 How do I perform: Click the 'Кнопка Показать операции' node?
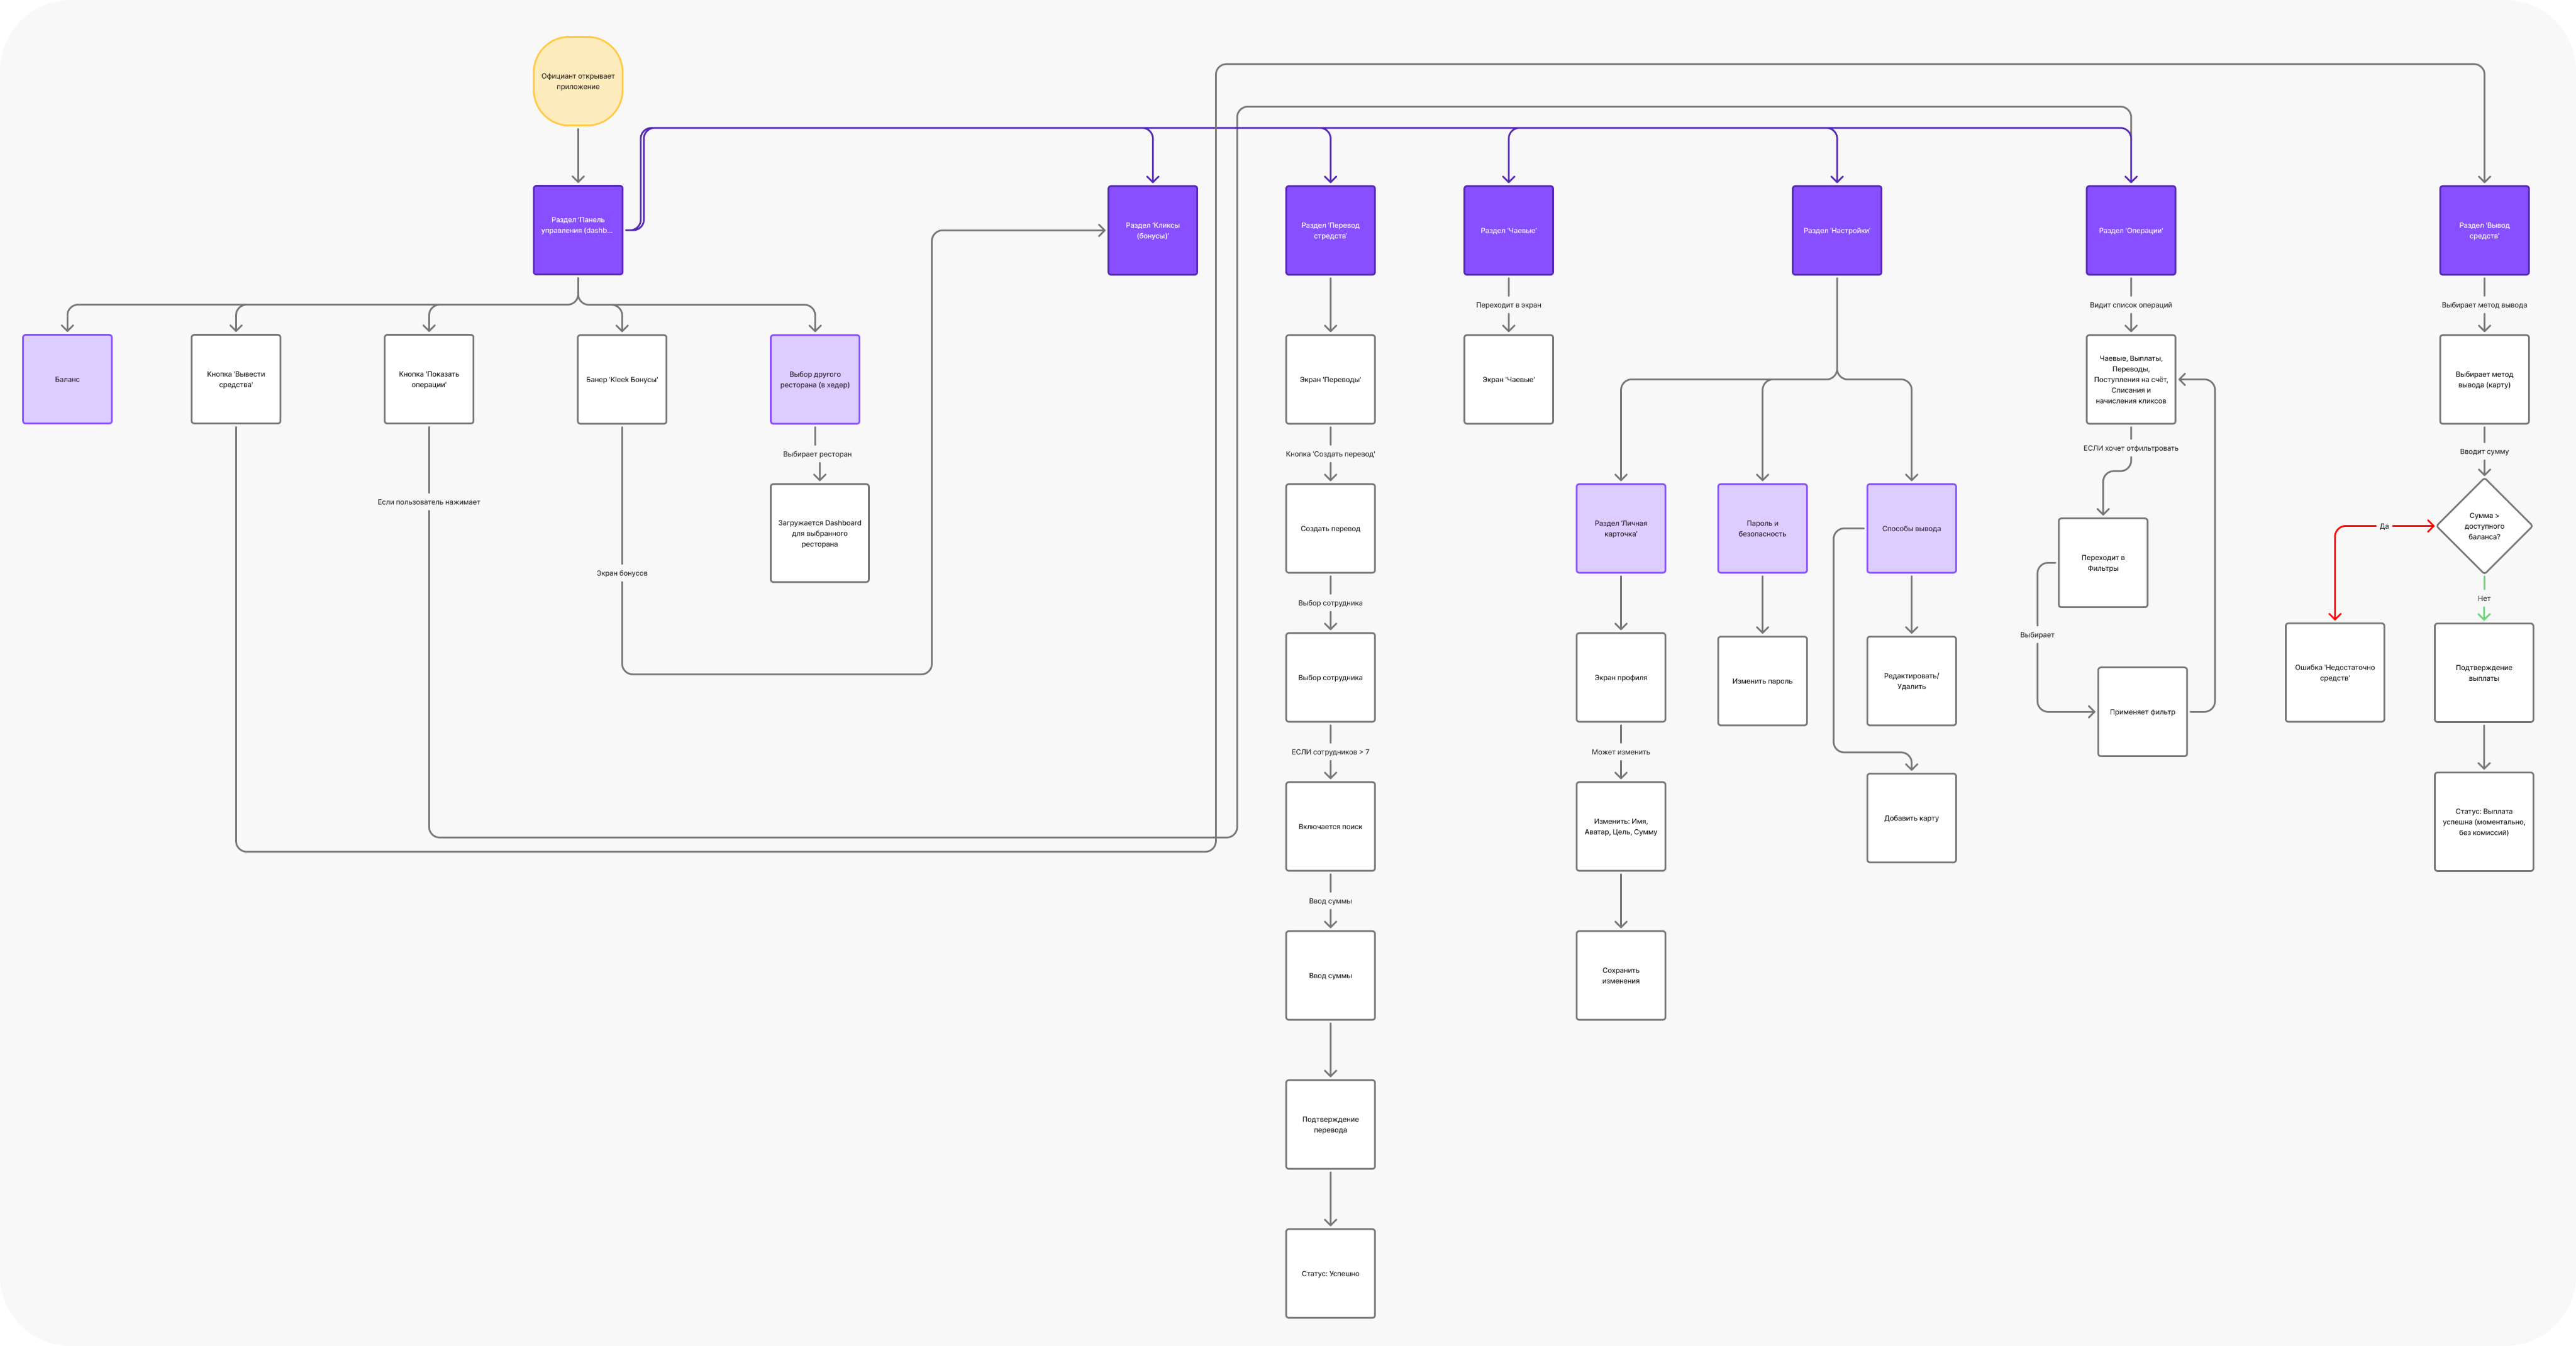coord(429,379)
